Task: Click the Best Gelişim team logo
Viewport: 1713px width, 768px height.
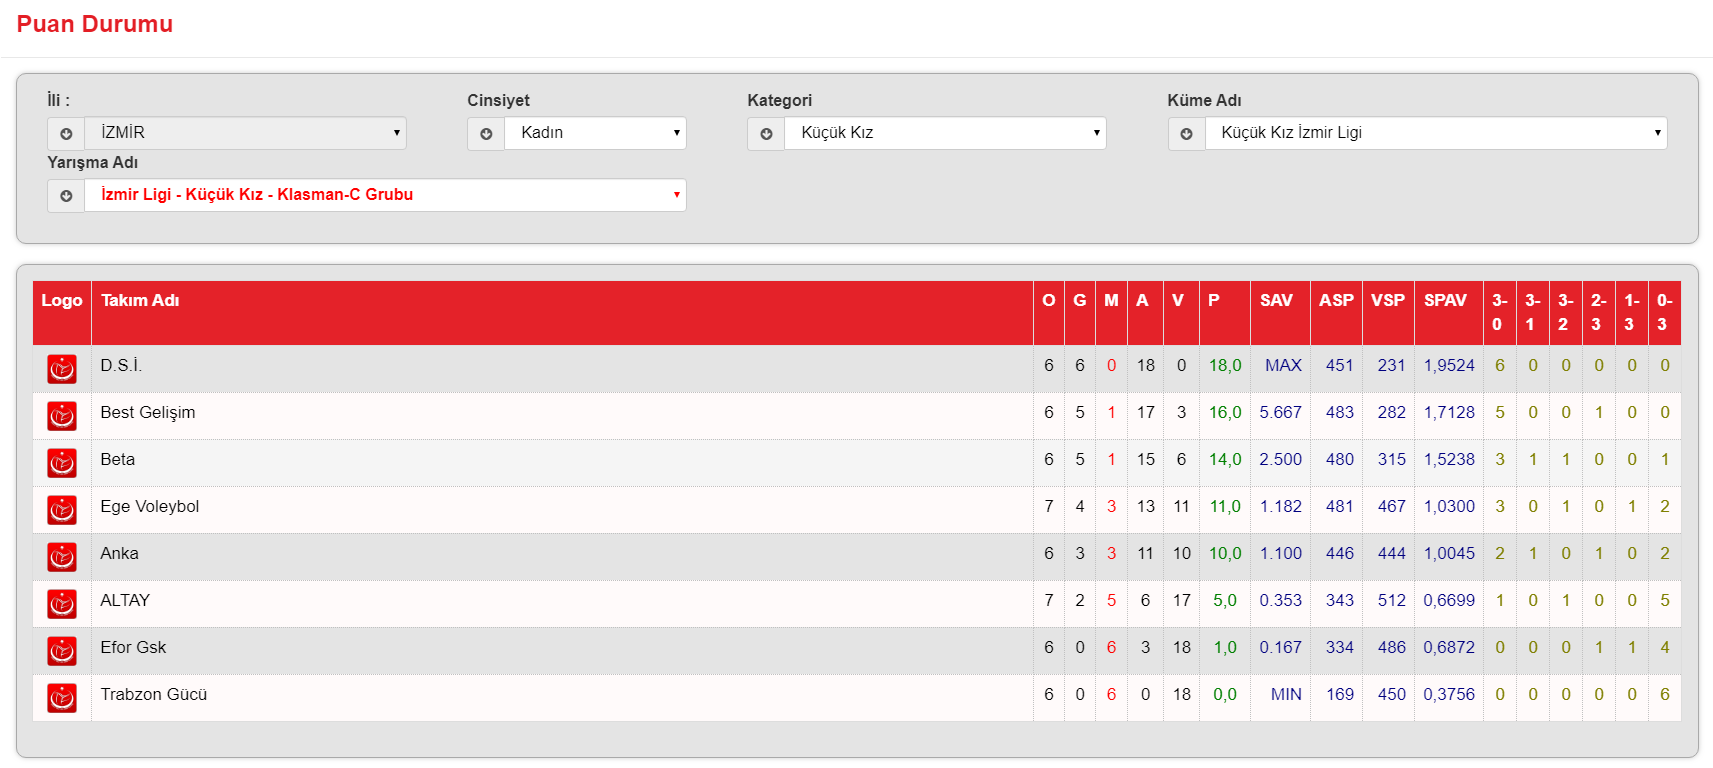Action: click(62, 416)
